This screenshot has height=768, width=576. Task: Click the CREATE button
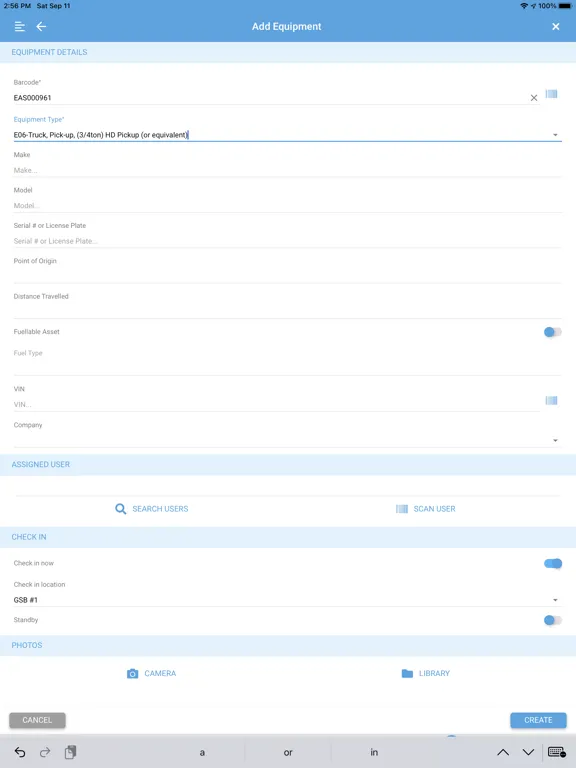538,720
